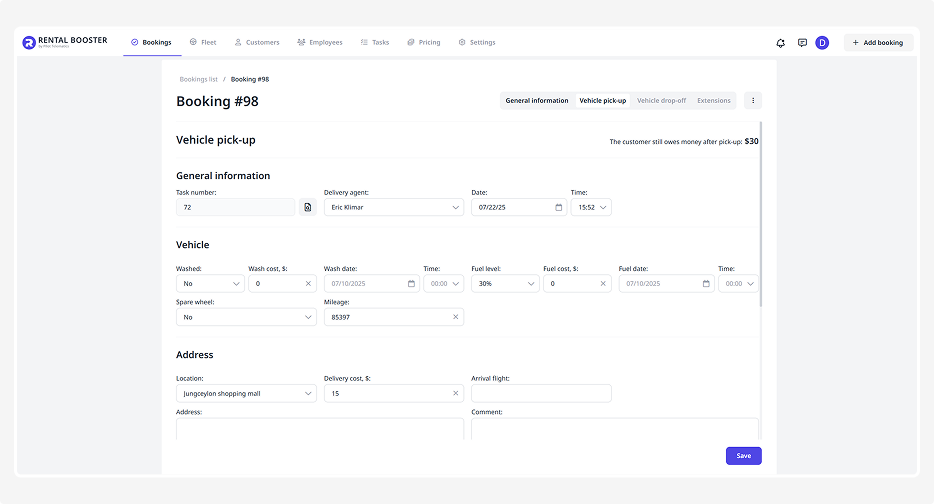Go to the Customers menu
The image size is (934, 504).
(x=257, y=43)
